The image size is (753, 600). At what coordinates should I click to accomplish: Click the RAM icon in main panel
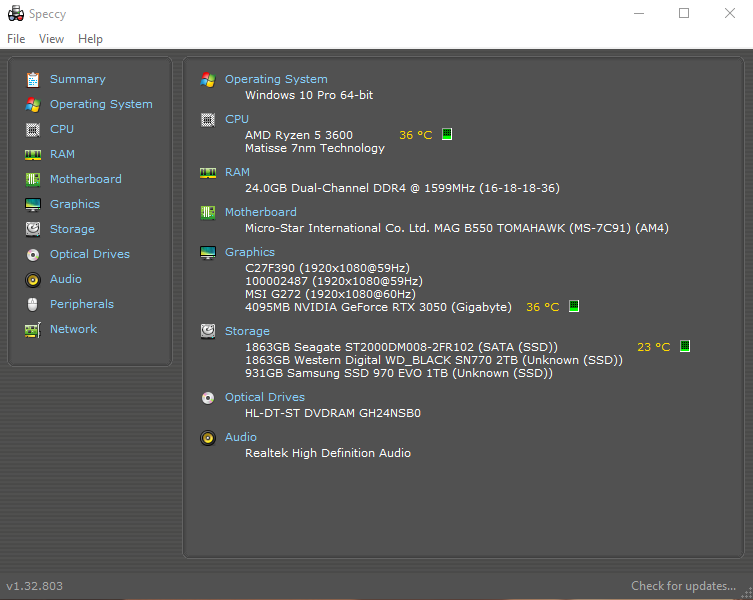(208, 172)
